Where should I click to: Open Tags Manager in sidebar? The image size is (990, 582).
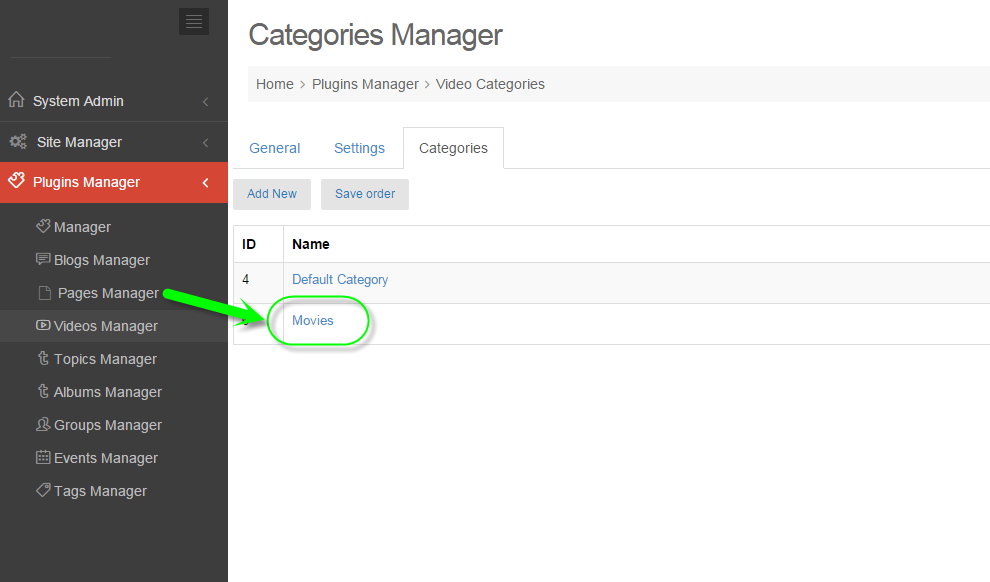tap(100, 491)
